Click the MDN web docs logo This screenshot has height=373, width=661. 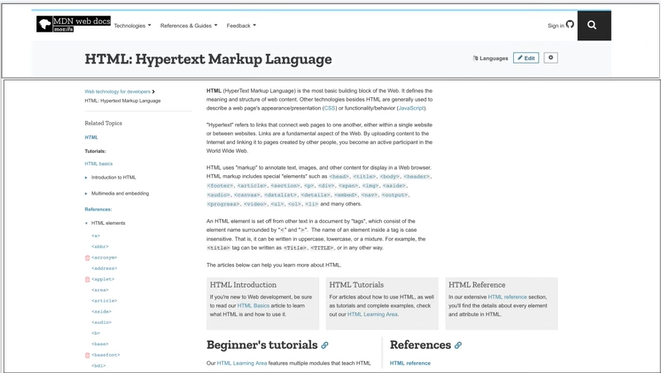(x=73, y=24)
